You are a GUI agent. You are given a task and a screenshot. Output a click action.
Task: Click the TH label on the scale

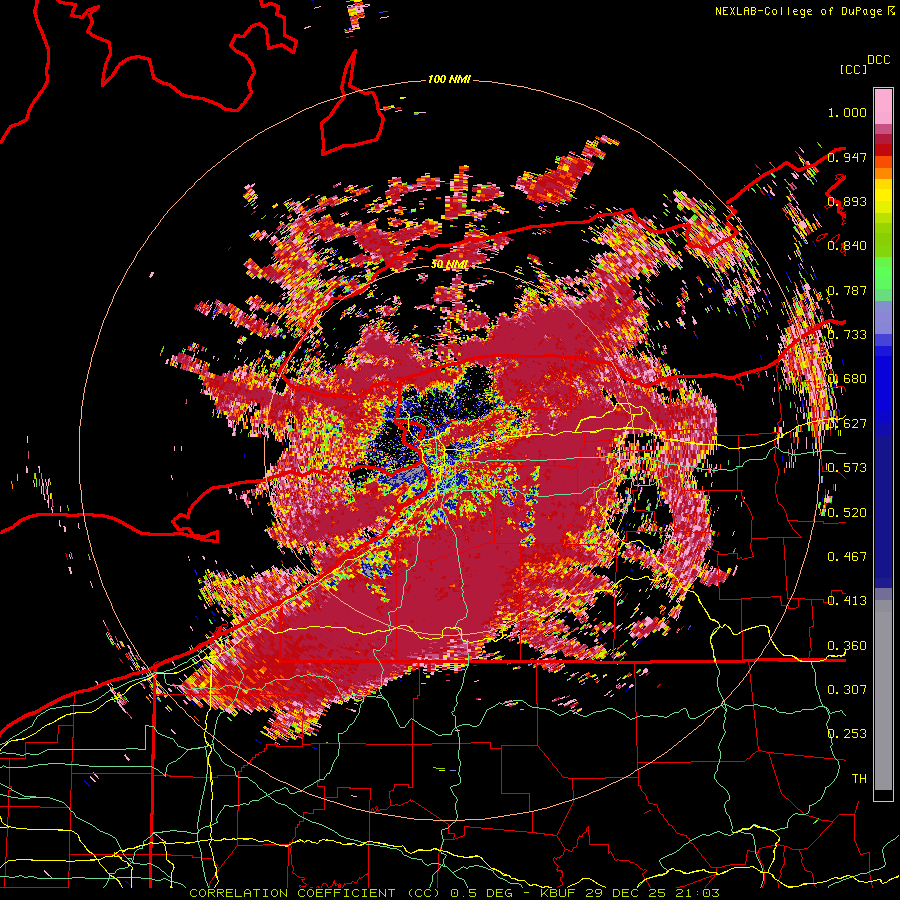coord(859,778)
